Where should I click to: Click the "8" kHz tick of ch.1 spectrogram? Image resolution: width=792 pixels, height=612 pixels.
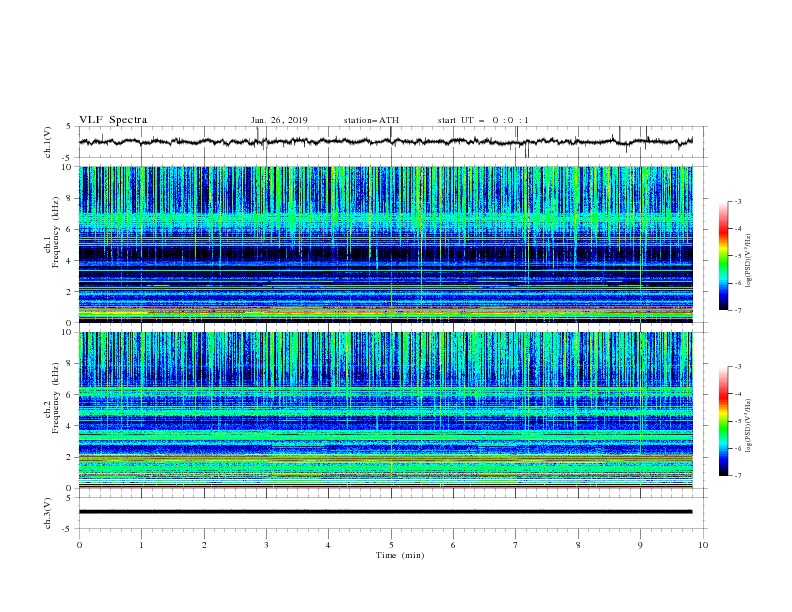tap(69, 198)
